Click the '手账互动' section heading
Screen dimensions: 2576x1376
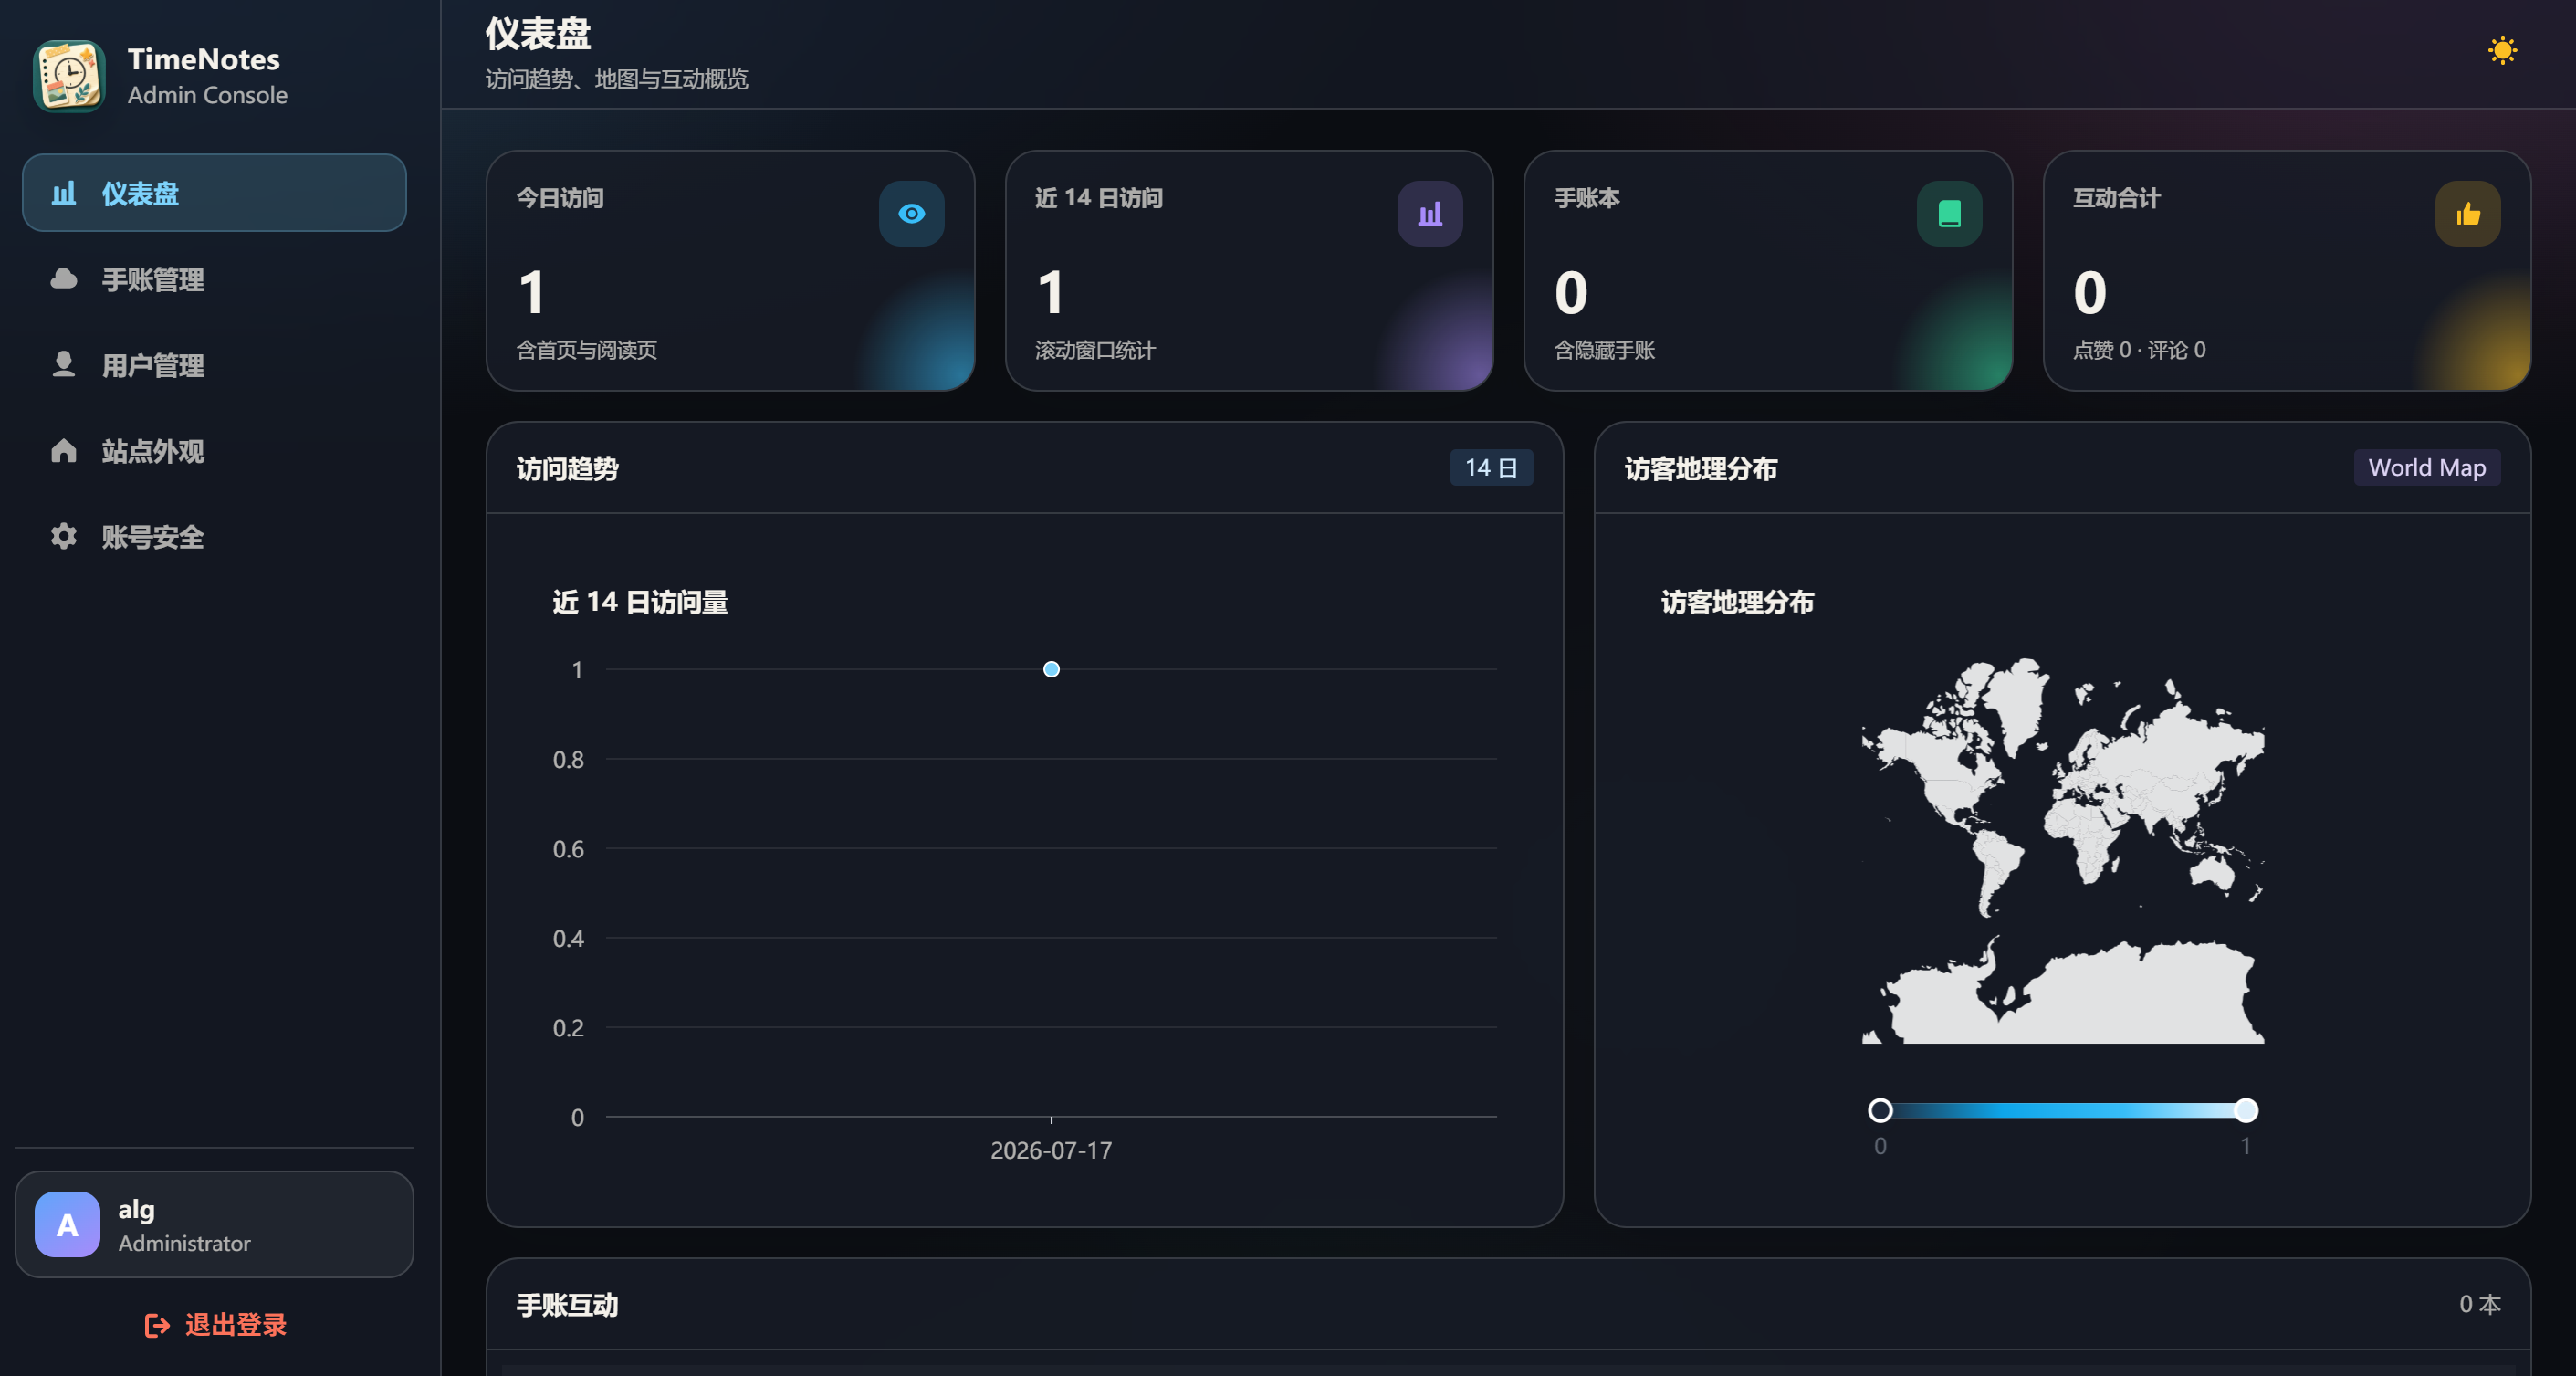click(x=567, y=1305)
